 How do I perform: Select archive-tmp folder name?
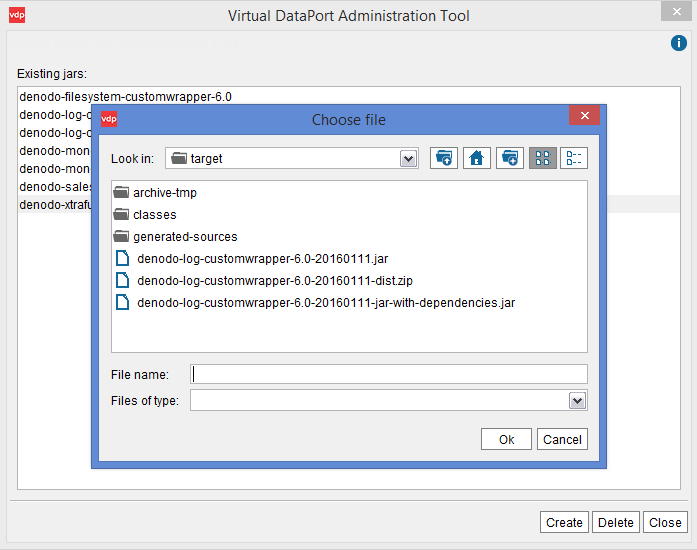[x=165, y=193]
